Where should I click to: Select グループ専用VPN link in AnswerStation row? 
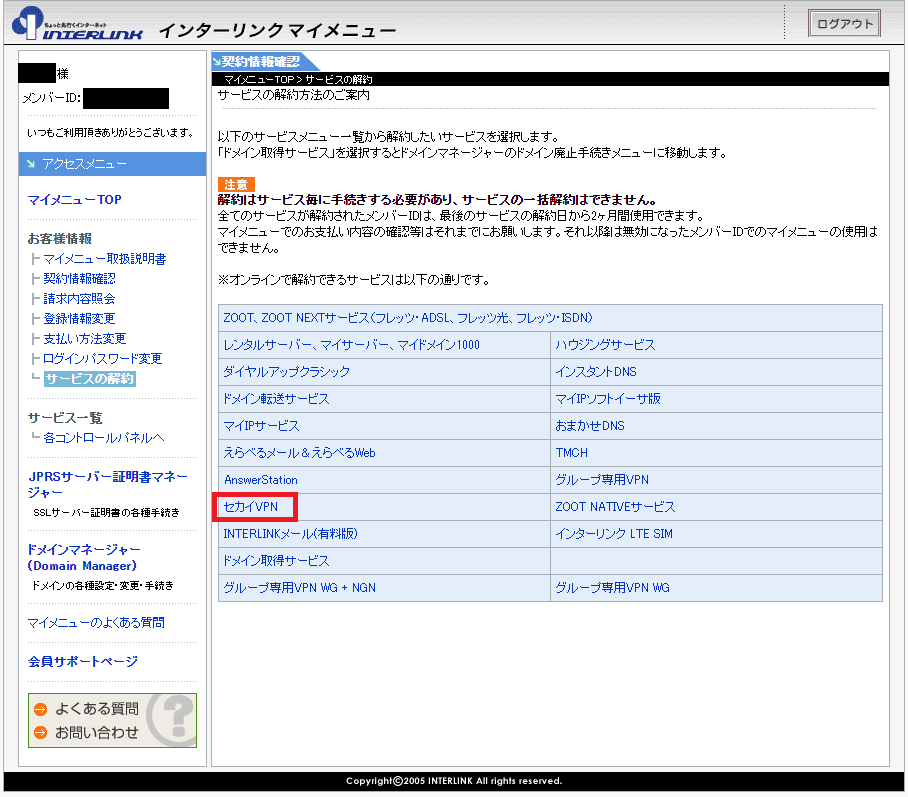click(x=602, y=480)
